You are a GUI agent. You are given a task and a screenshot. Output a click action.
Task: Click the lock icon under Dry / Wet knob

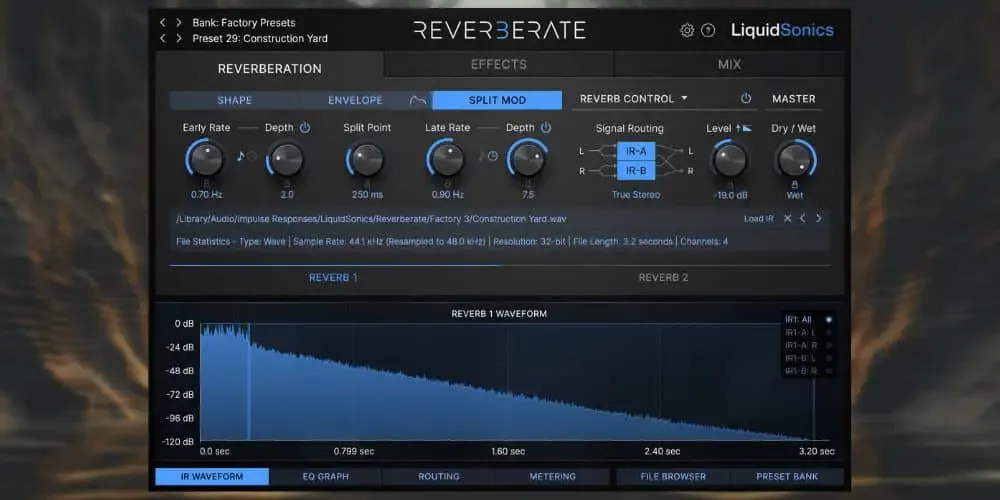pos(795,184)
